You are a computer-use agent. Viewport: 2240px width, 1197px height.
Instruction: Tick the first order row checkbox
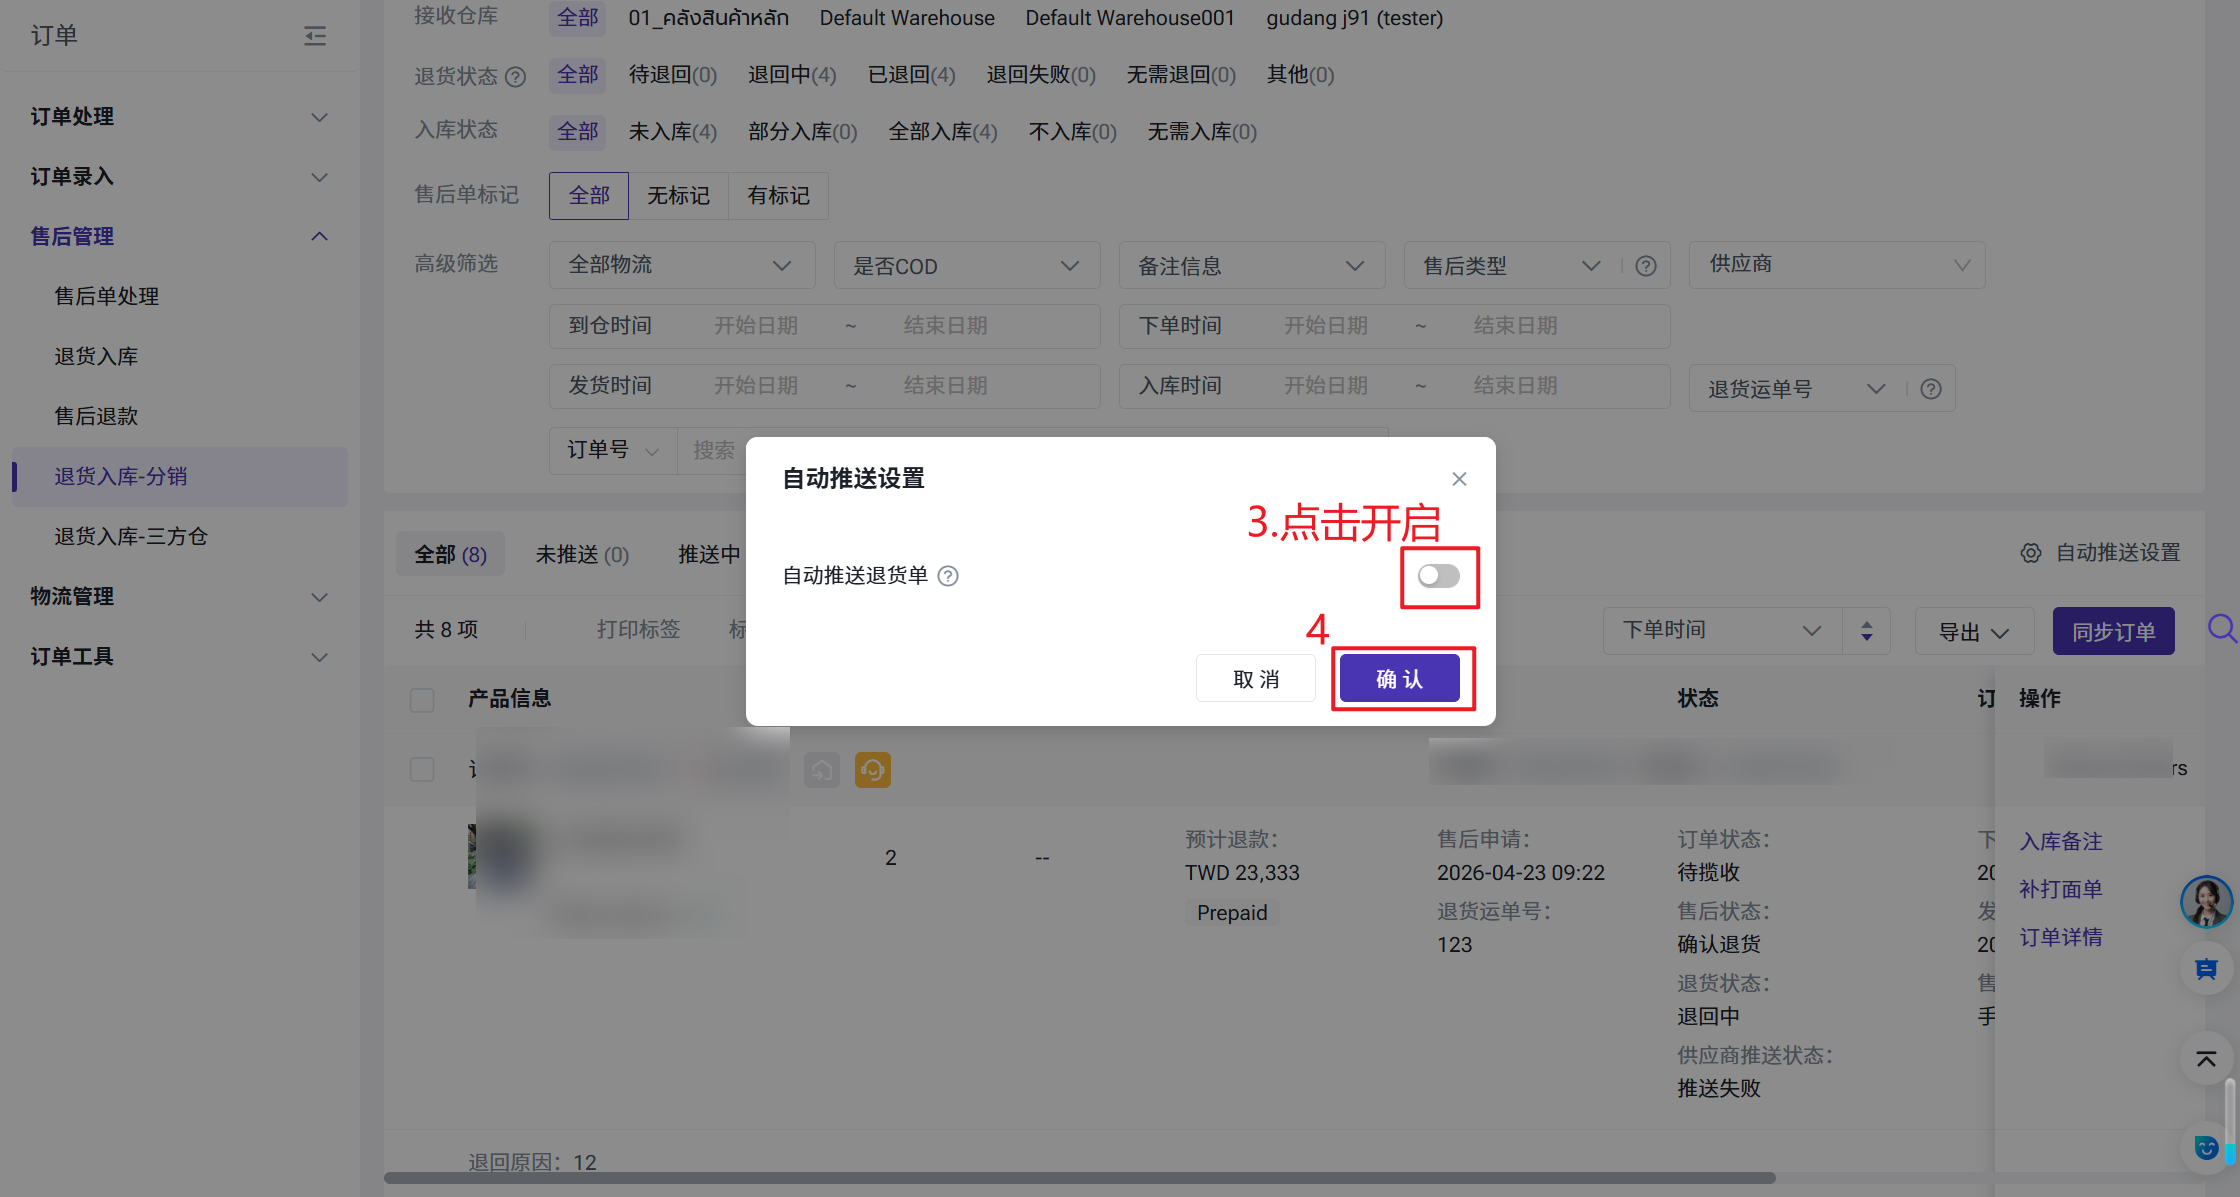[422, 769]
